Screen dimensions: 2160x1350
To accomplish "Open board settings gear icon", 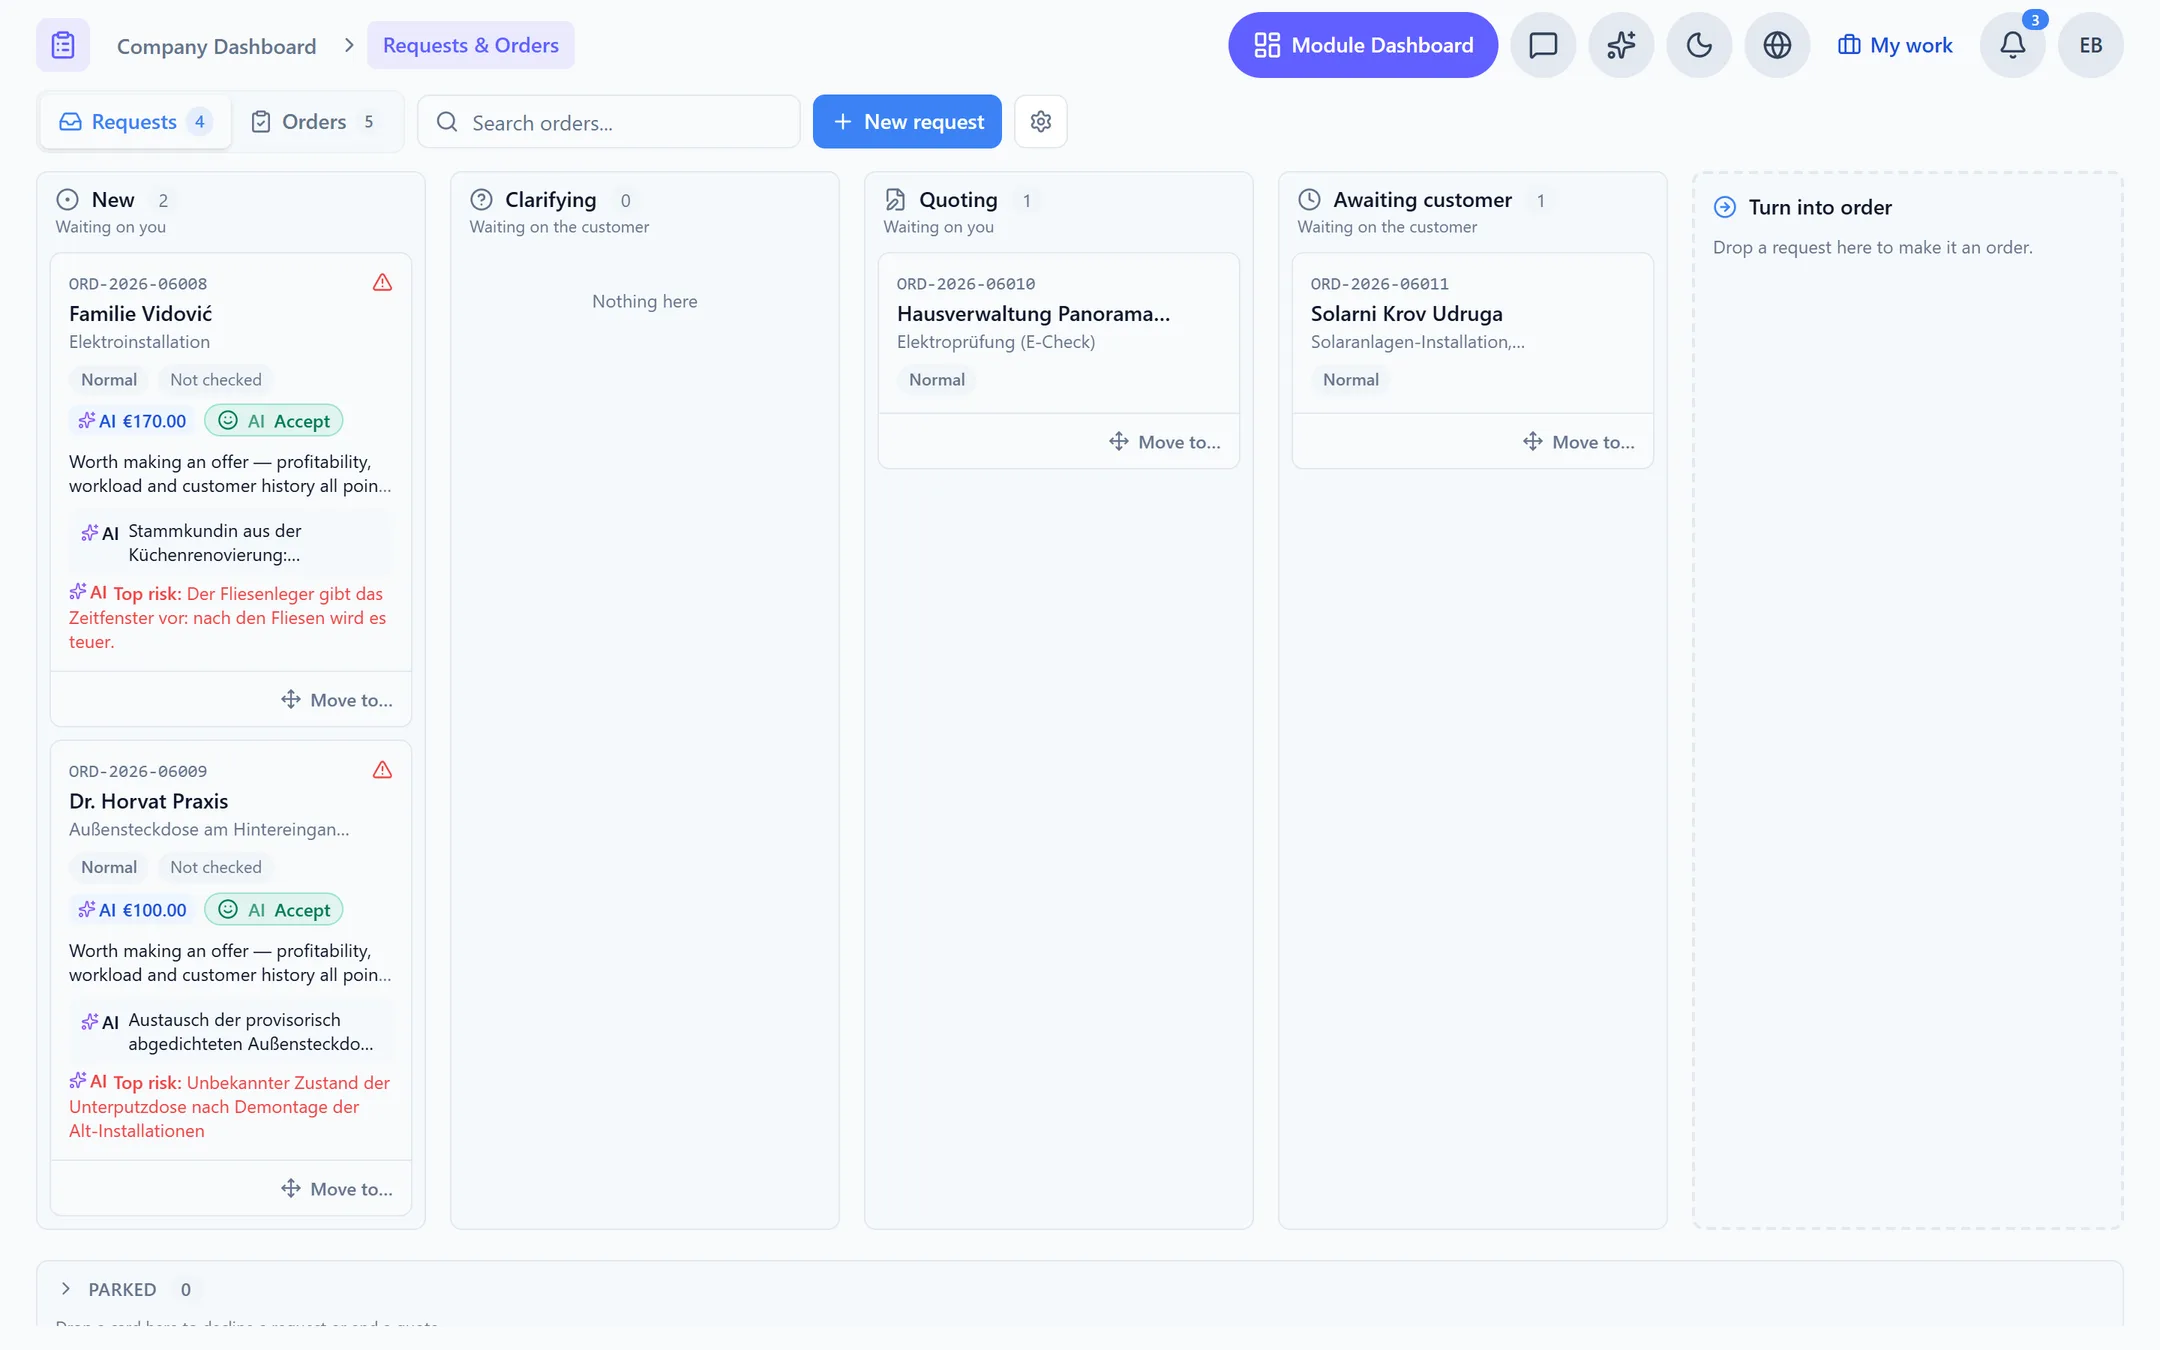I will (x=1041, y=122).
